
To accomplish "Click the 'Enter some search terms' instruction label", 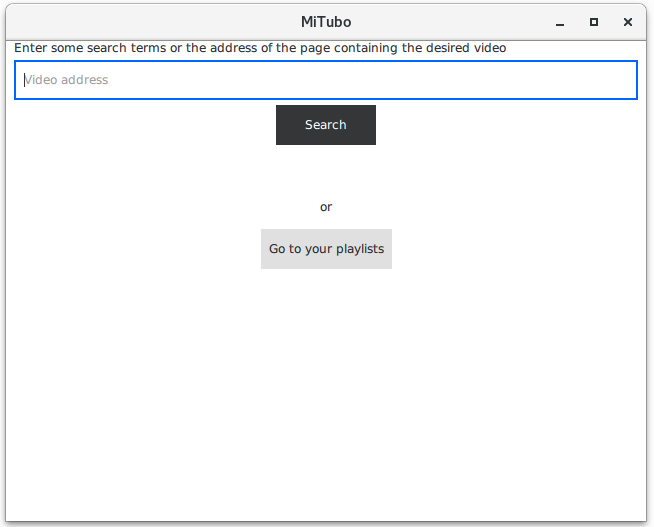I will point(260,48).
